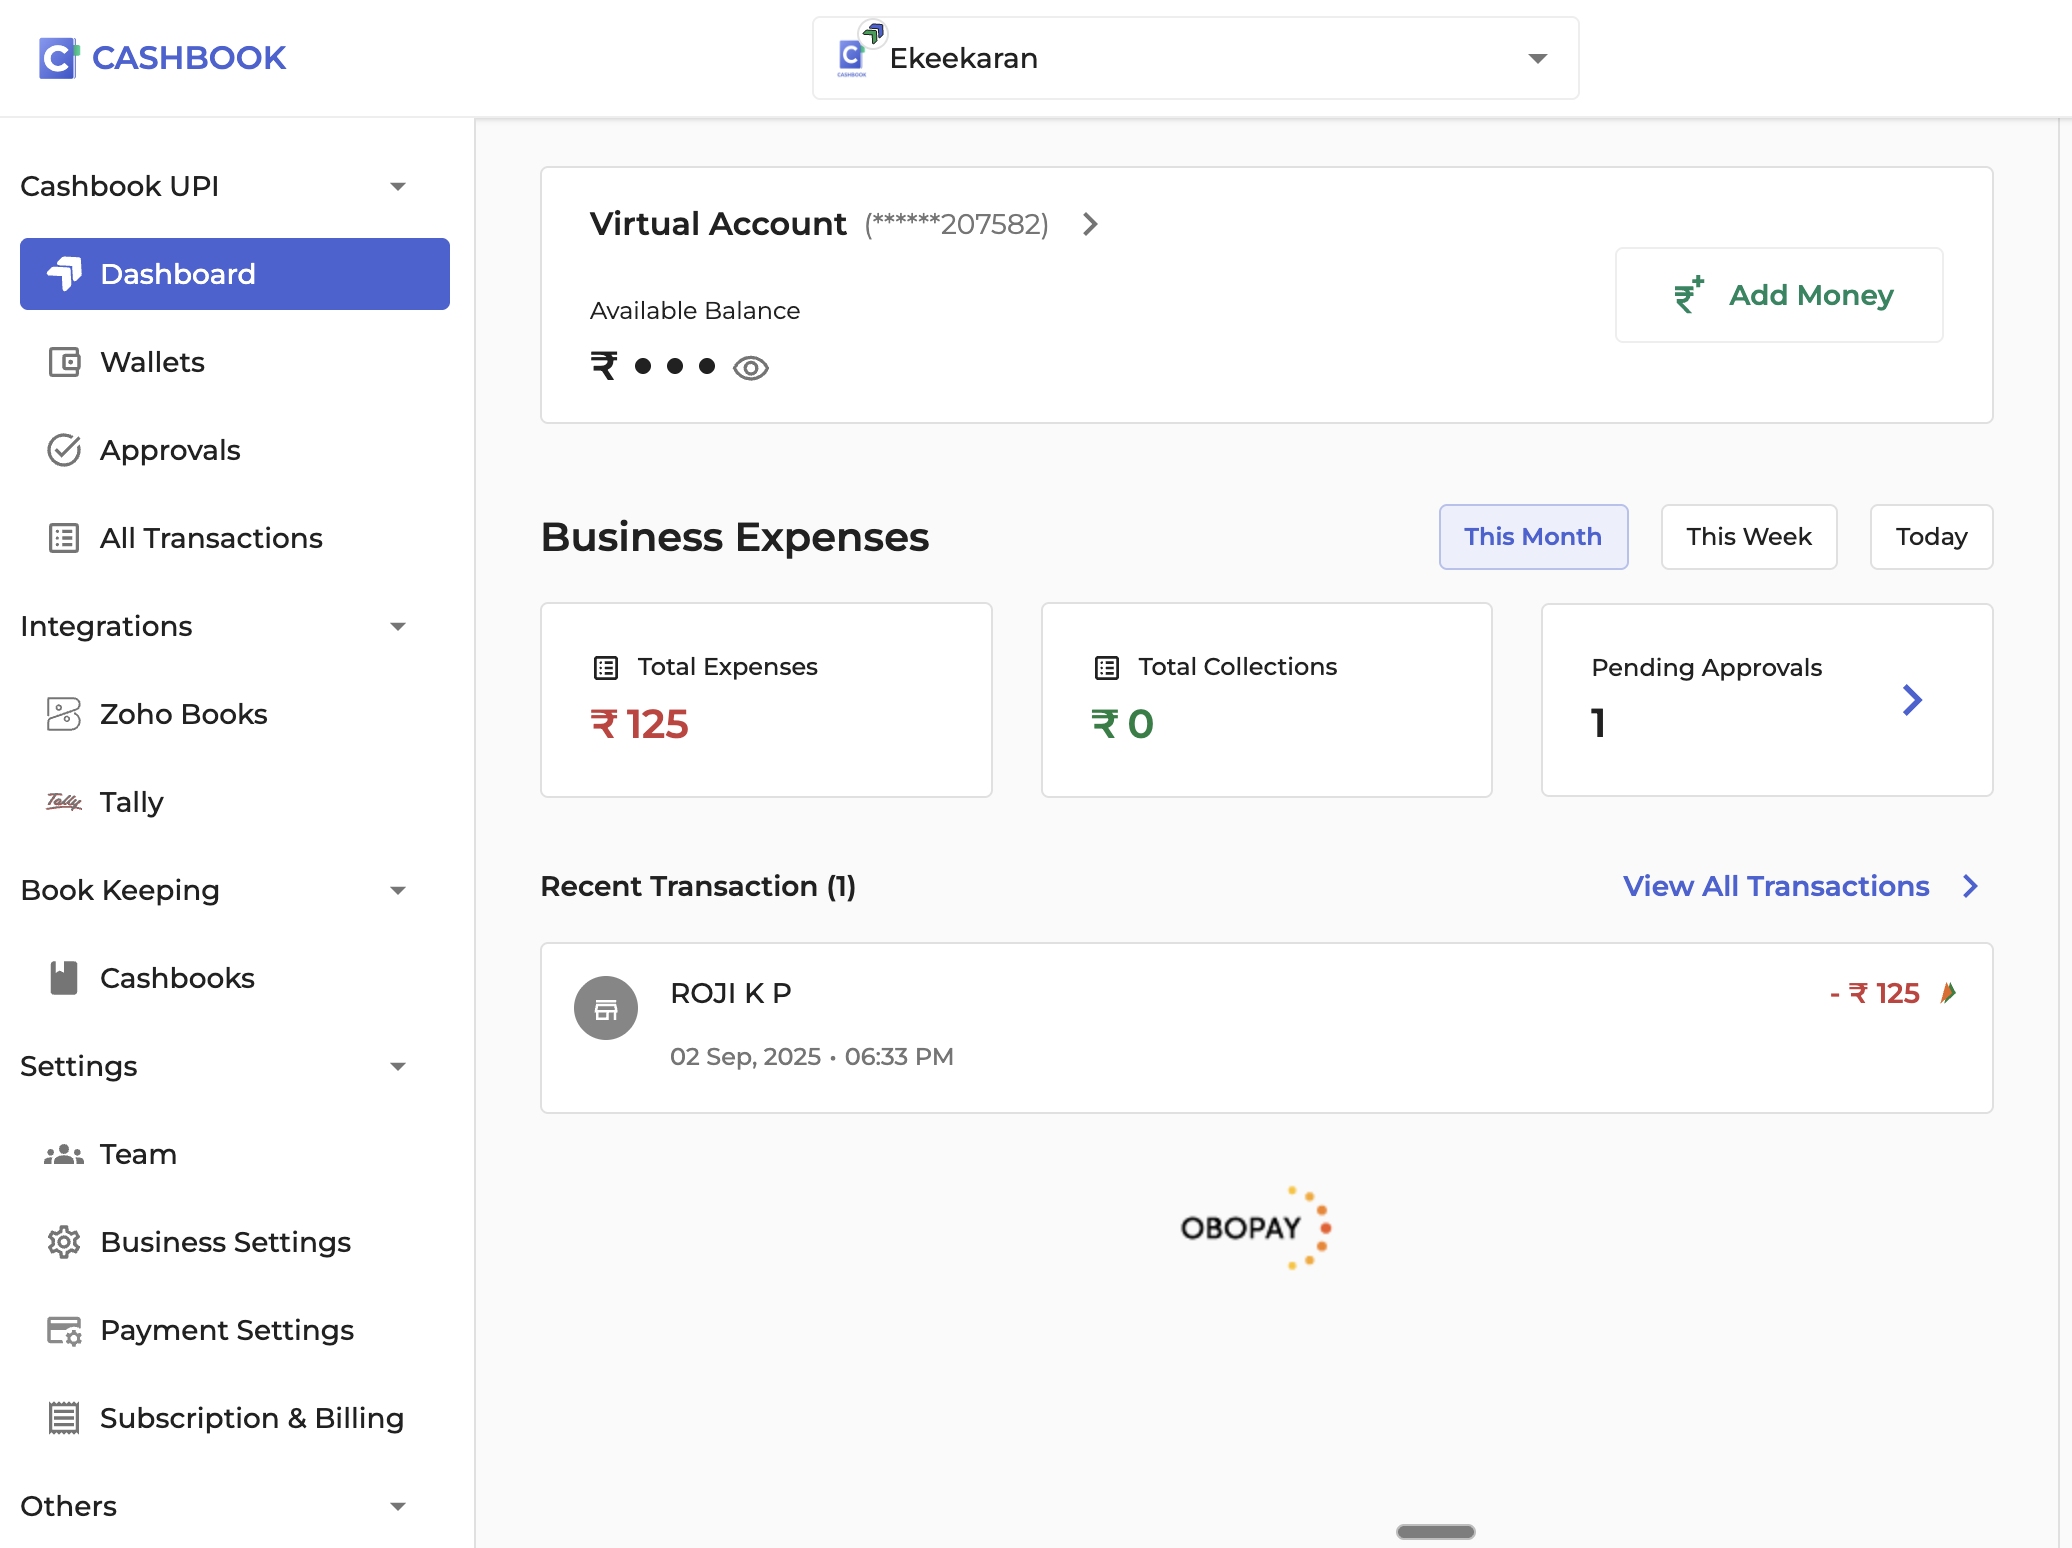Screen dimensions: 2072x1548
Task: Click the Wallets menu label
Action: 152,362
